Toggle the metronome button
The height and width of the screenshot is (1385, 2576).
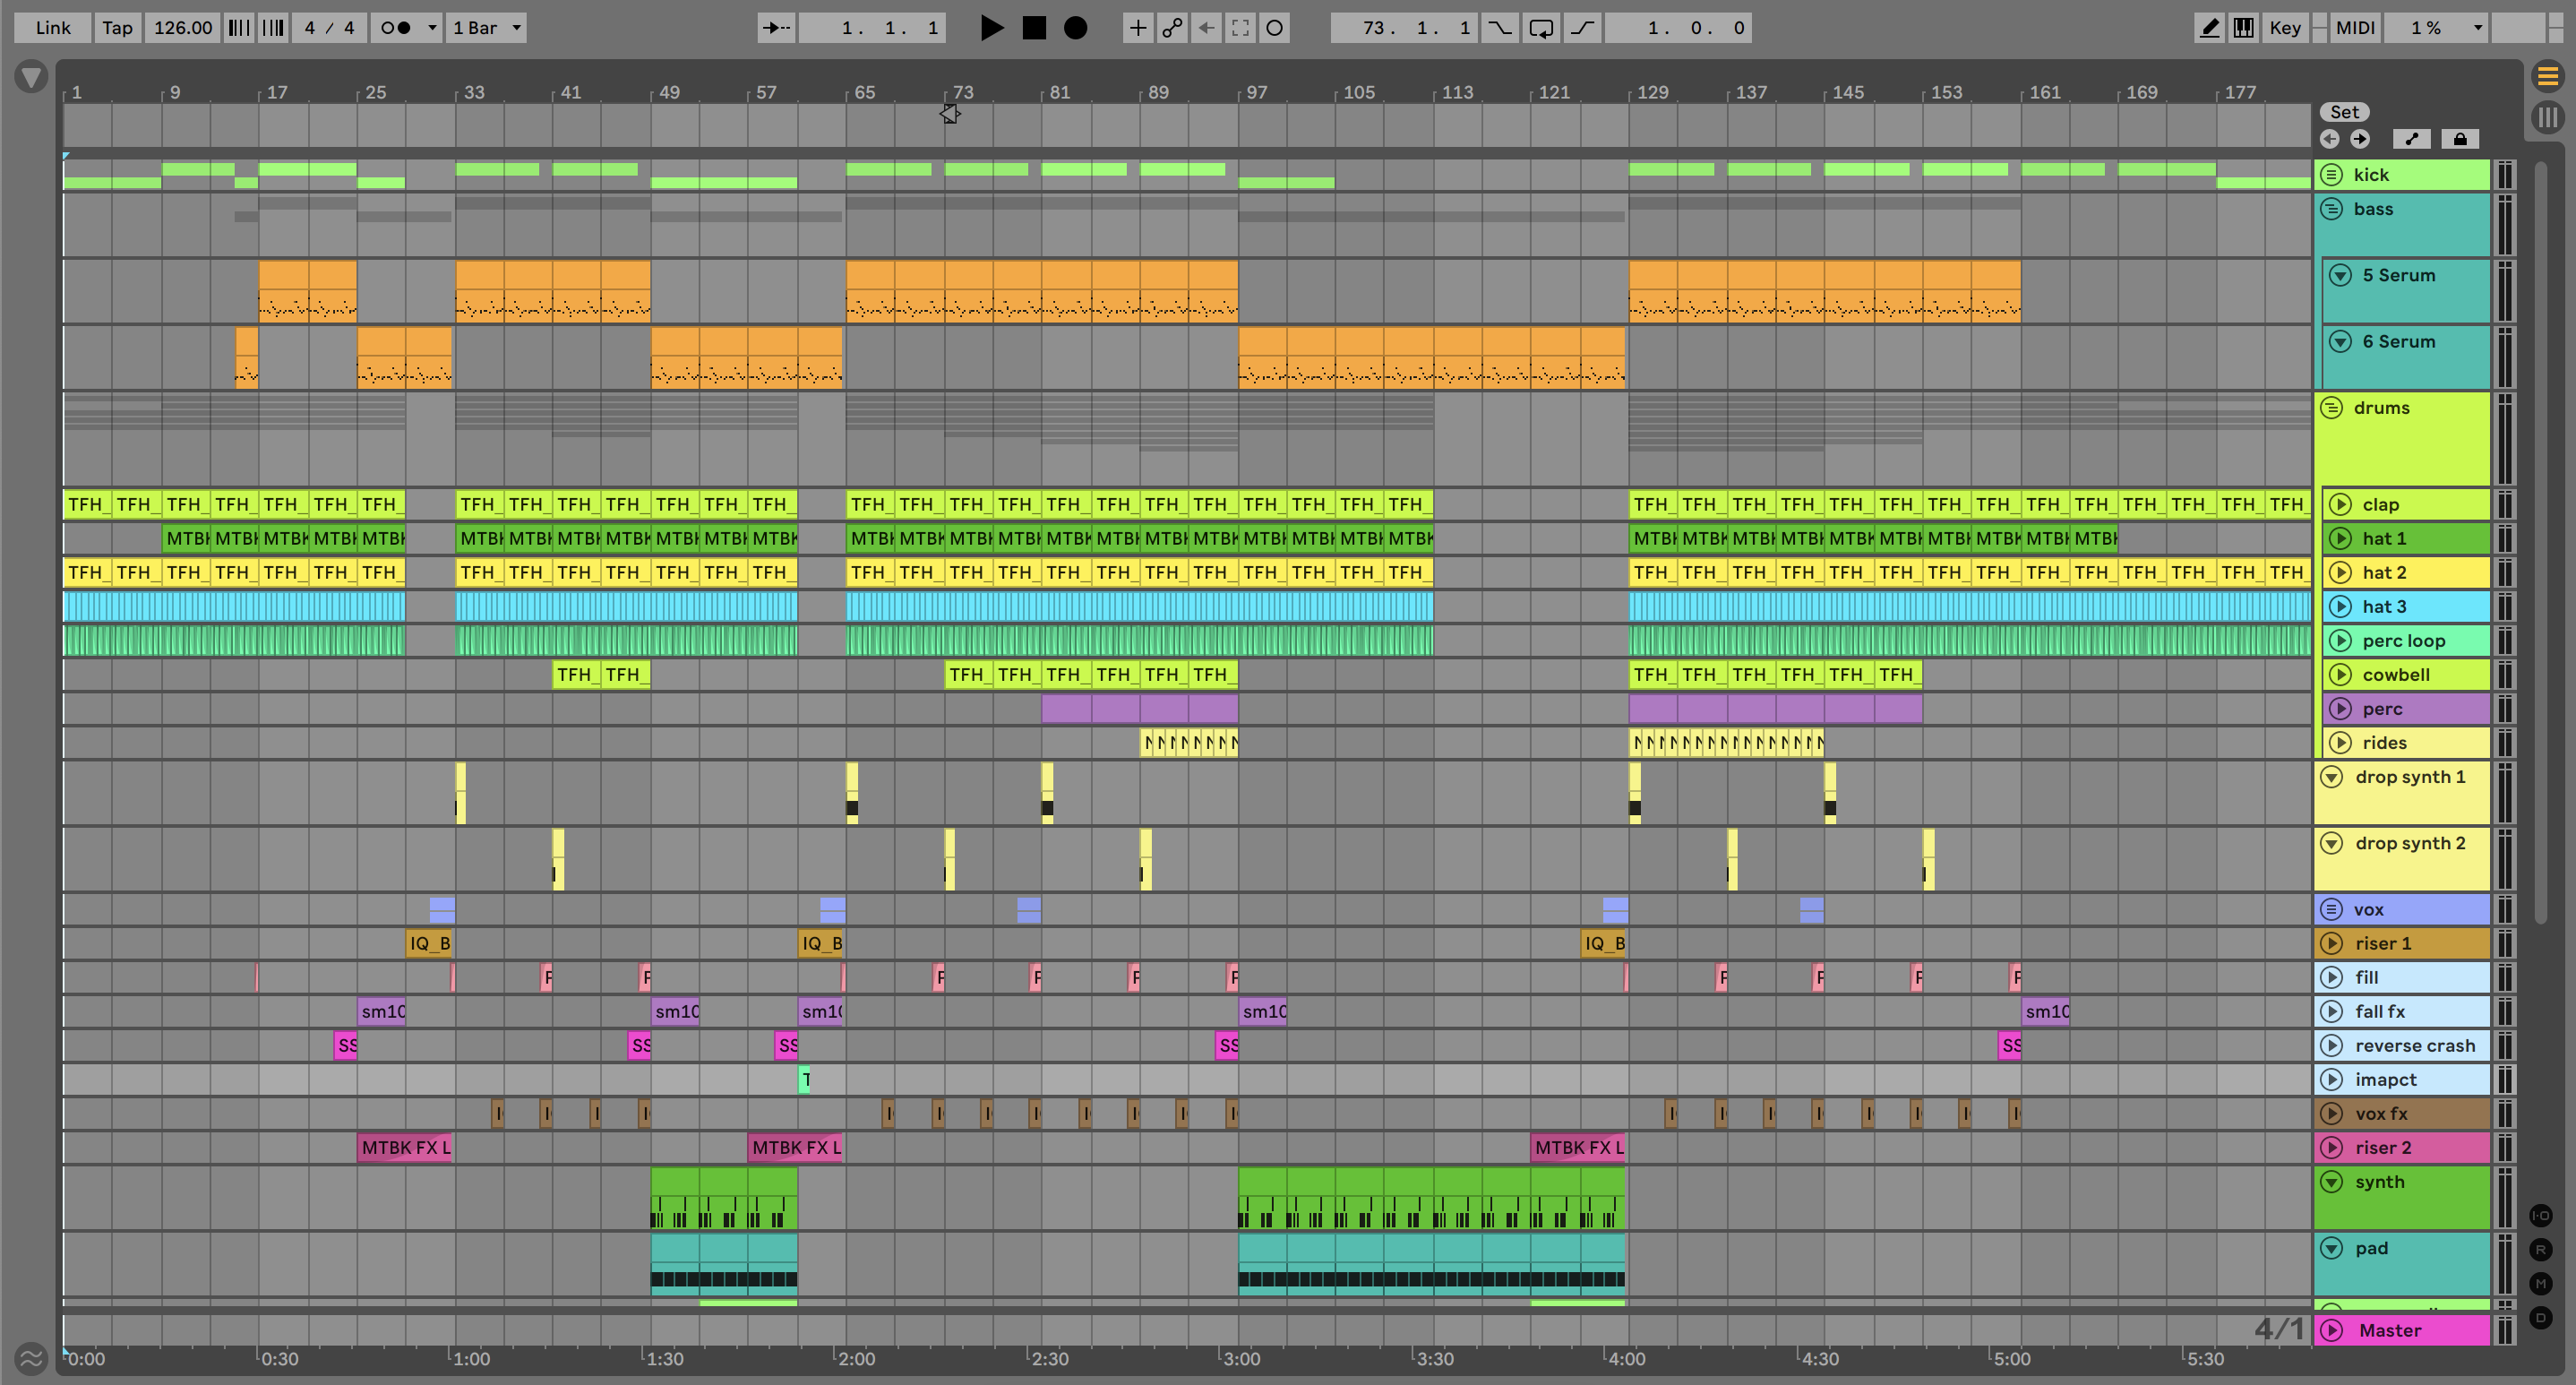pyautogui.click(x=397, y=28)
